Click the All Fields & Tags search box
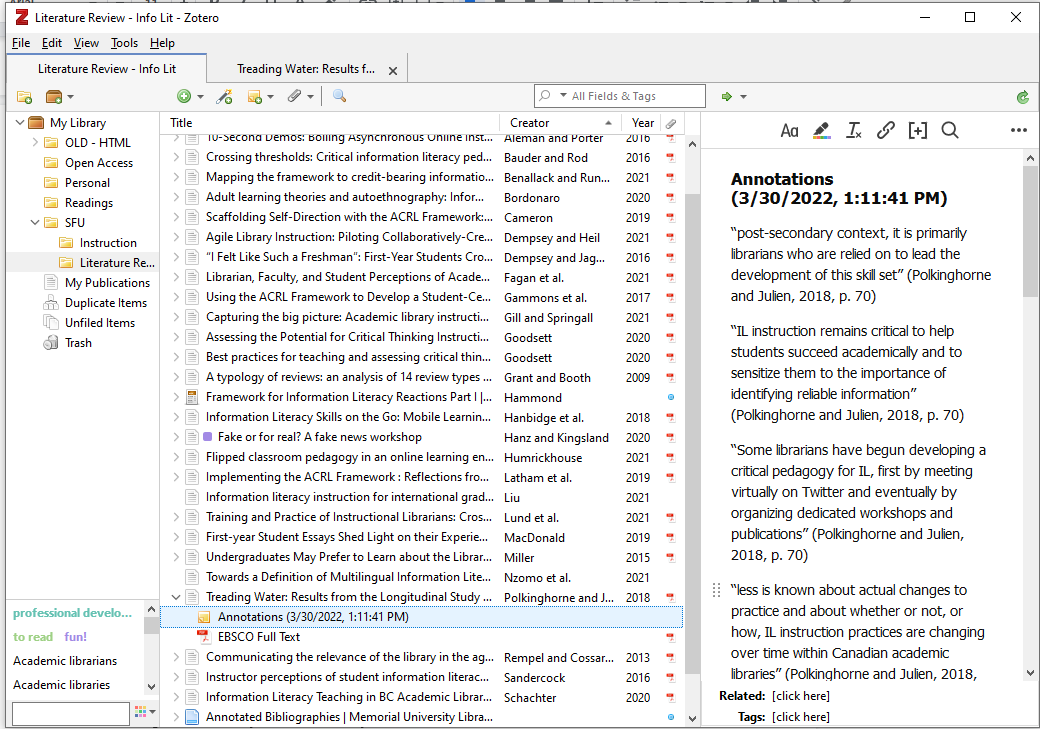Viewport: 1040px width, 729px height. tap(619, 96)
